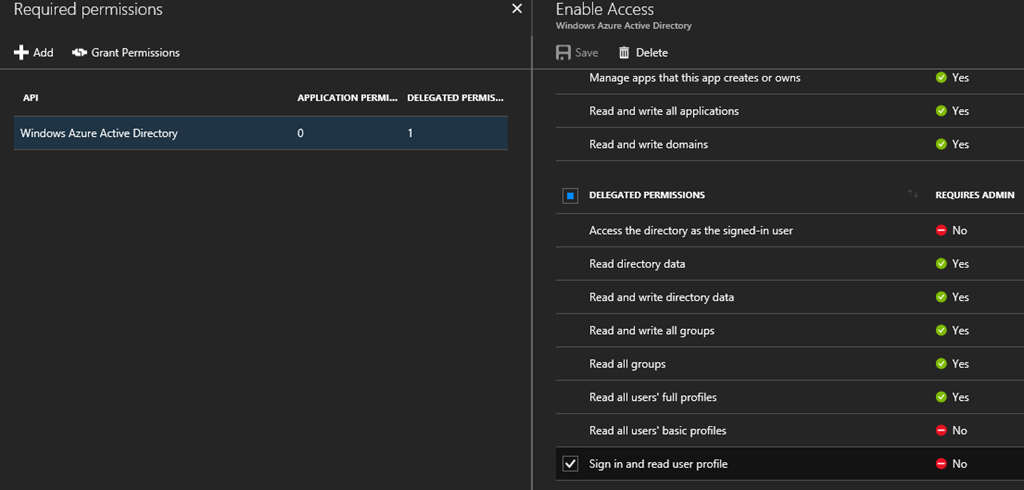Click the Delete trash can icon
The image size is (1024, 490).
[x=624, y=52]
